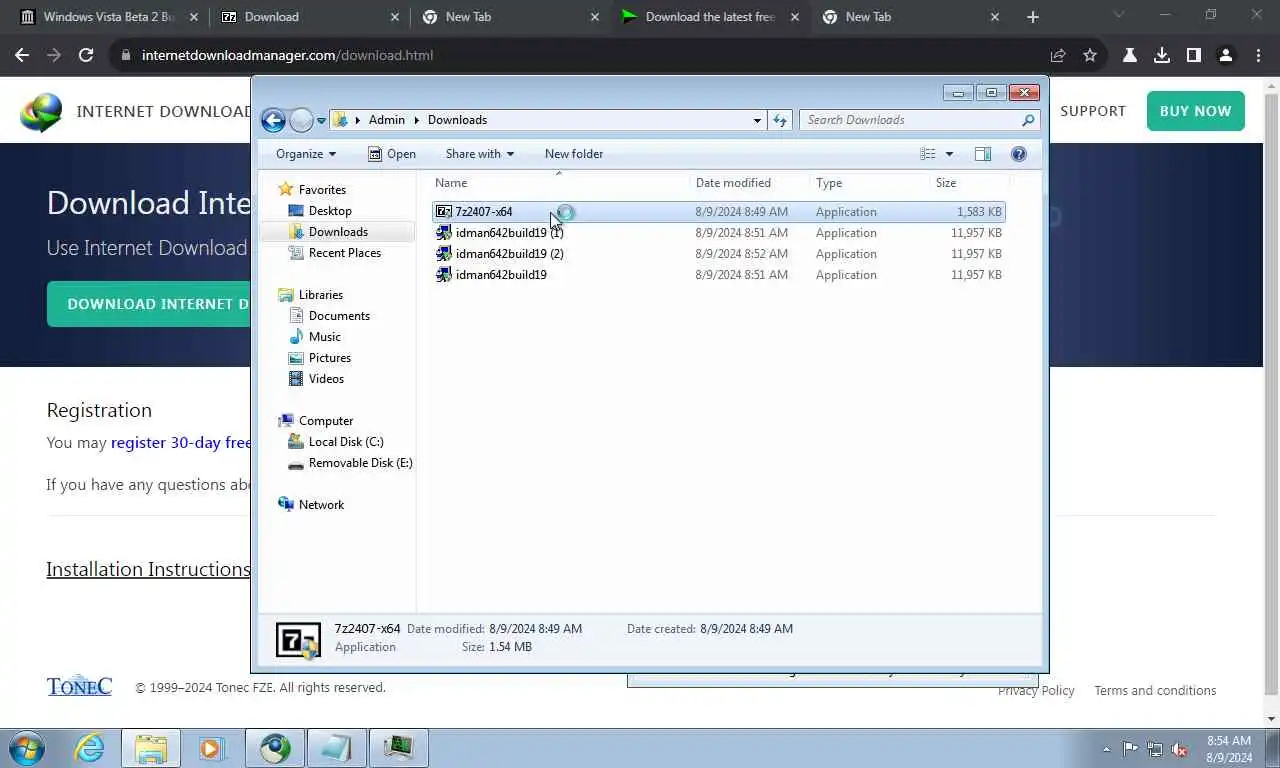Click the 7-Zip thumbnail in details pane
The image size is (1280, 768).
point(298,640)
